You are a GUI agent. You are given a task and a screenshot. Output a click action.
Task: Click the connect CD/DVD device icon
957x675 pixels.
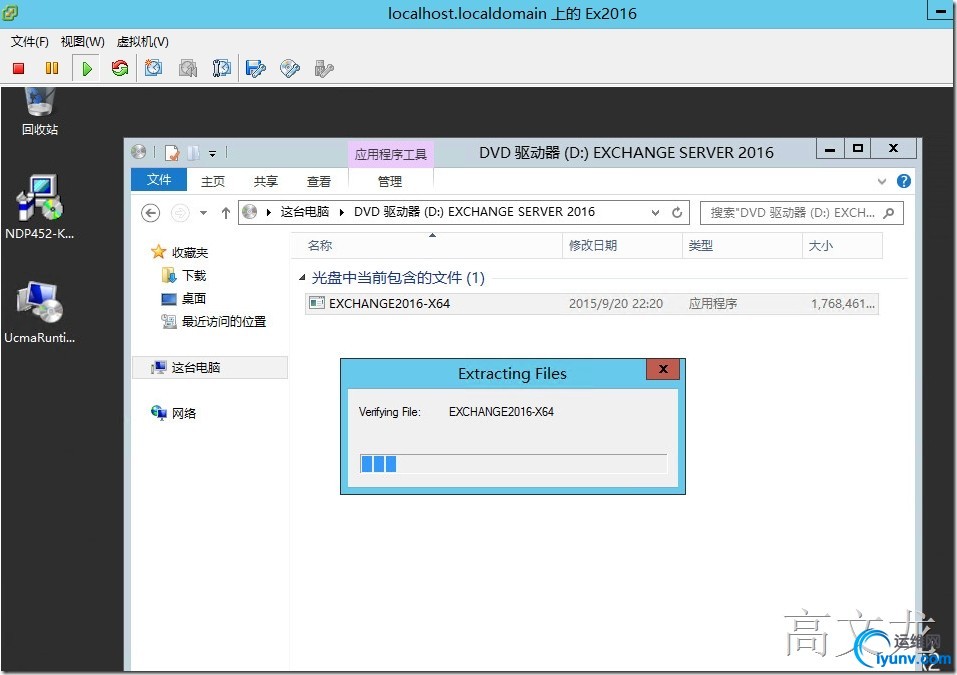click(289, 68)
